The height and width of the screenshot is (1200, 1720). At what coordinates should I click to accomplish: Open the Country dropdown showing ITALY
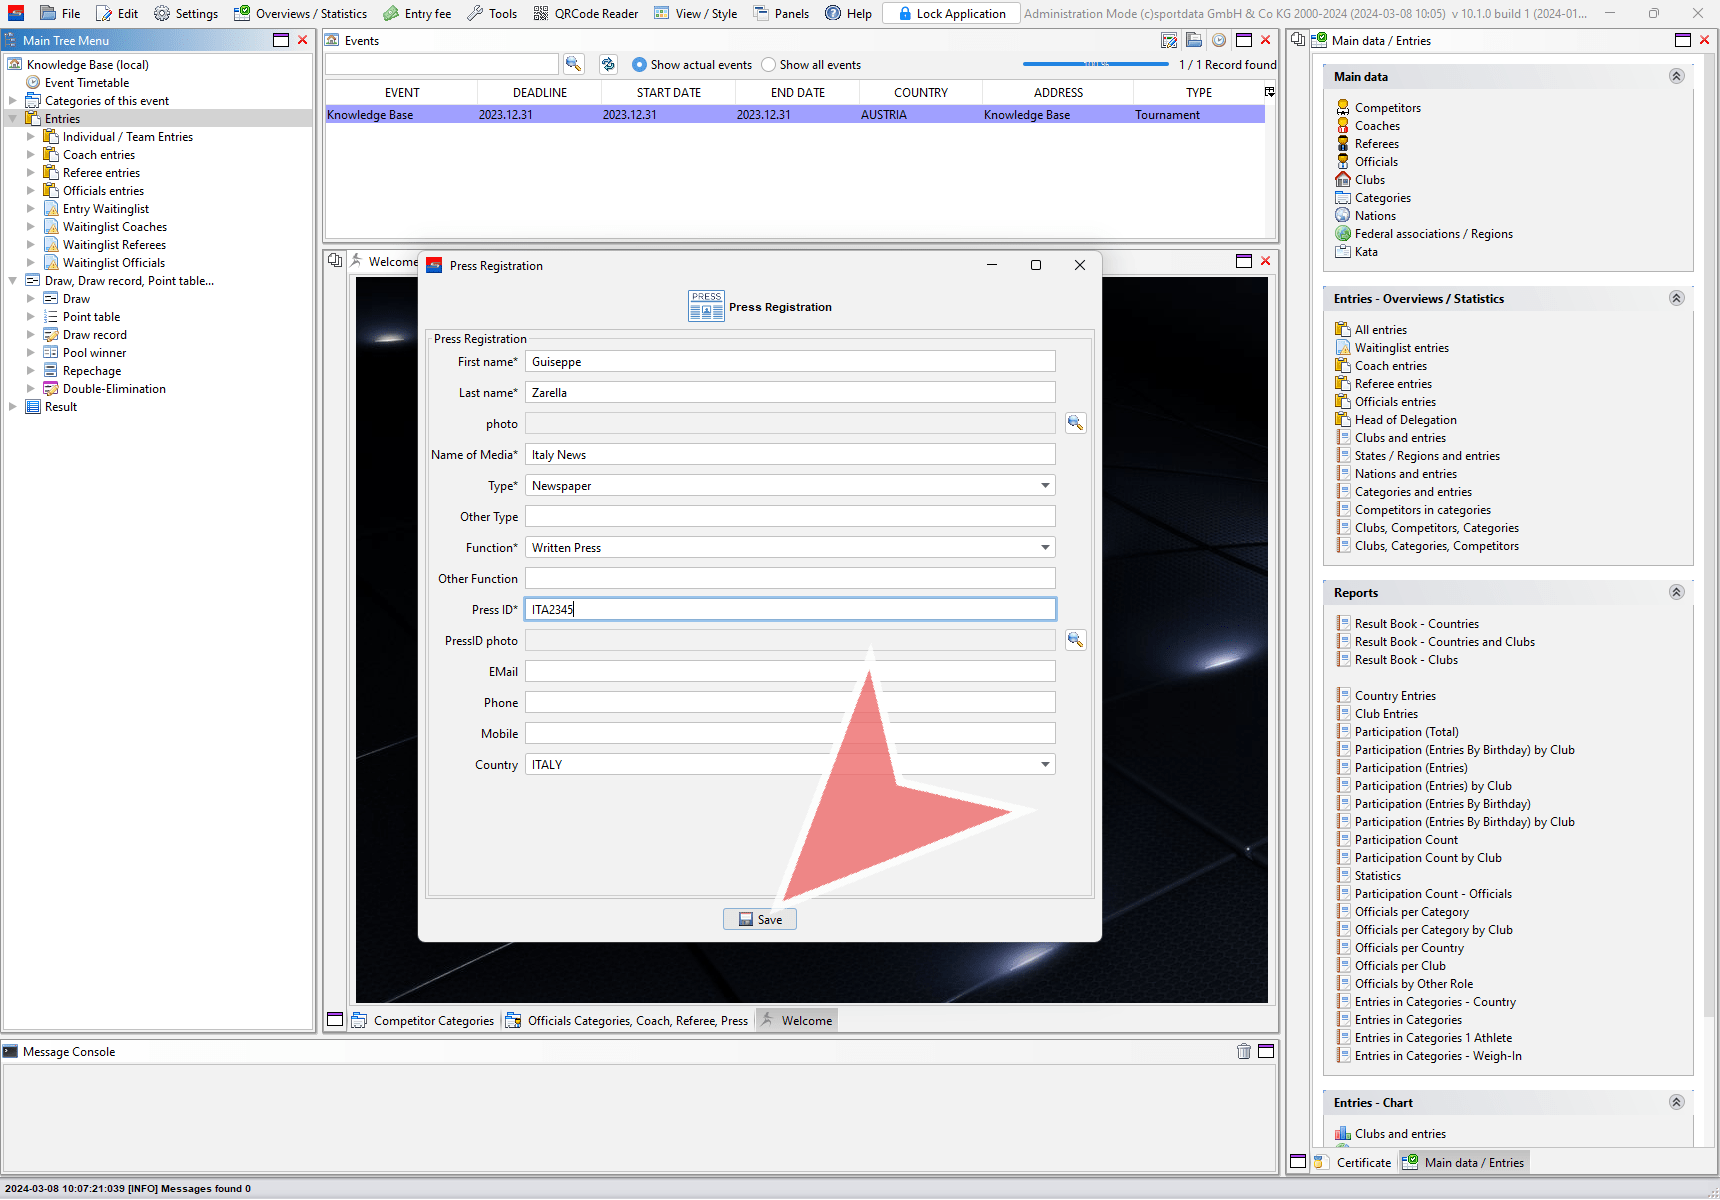click(1045, 765)
